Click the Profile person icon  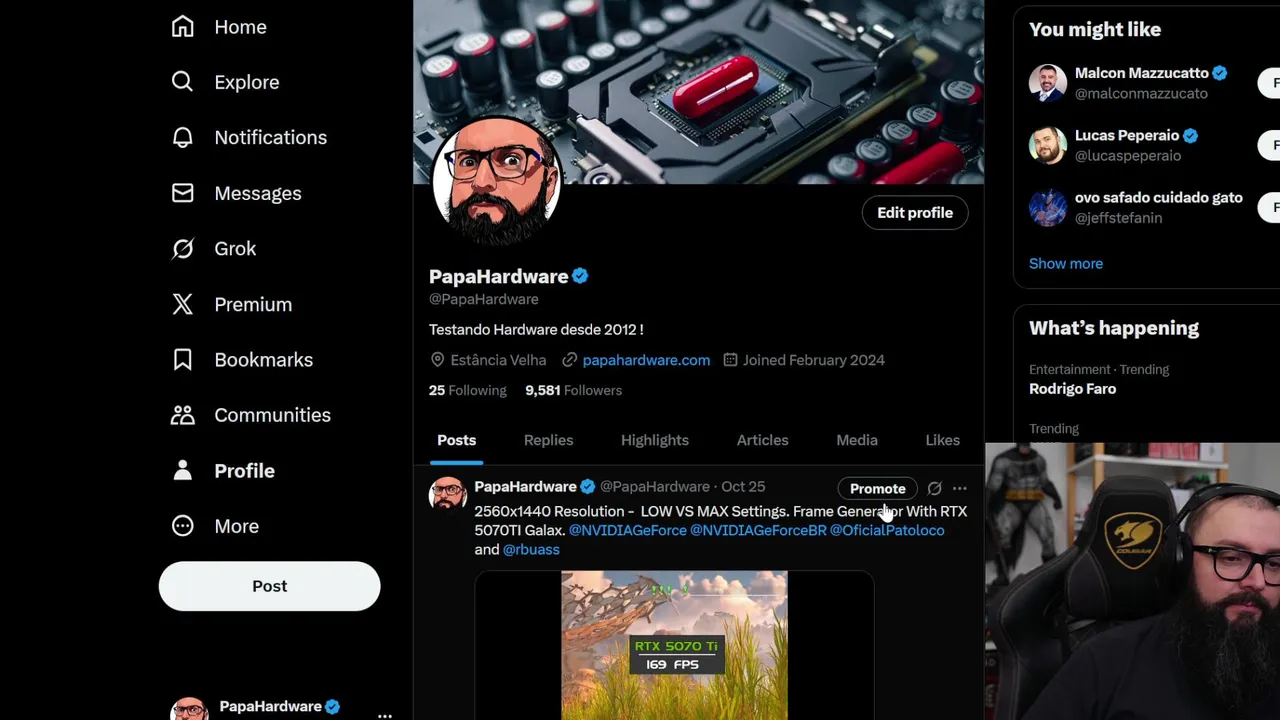[x=182, y=470]
